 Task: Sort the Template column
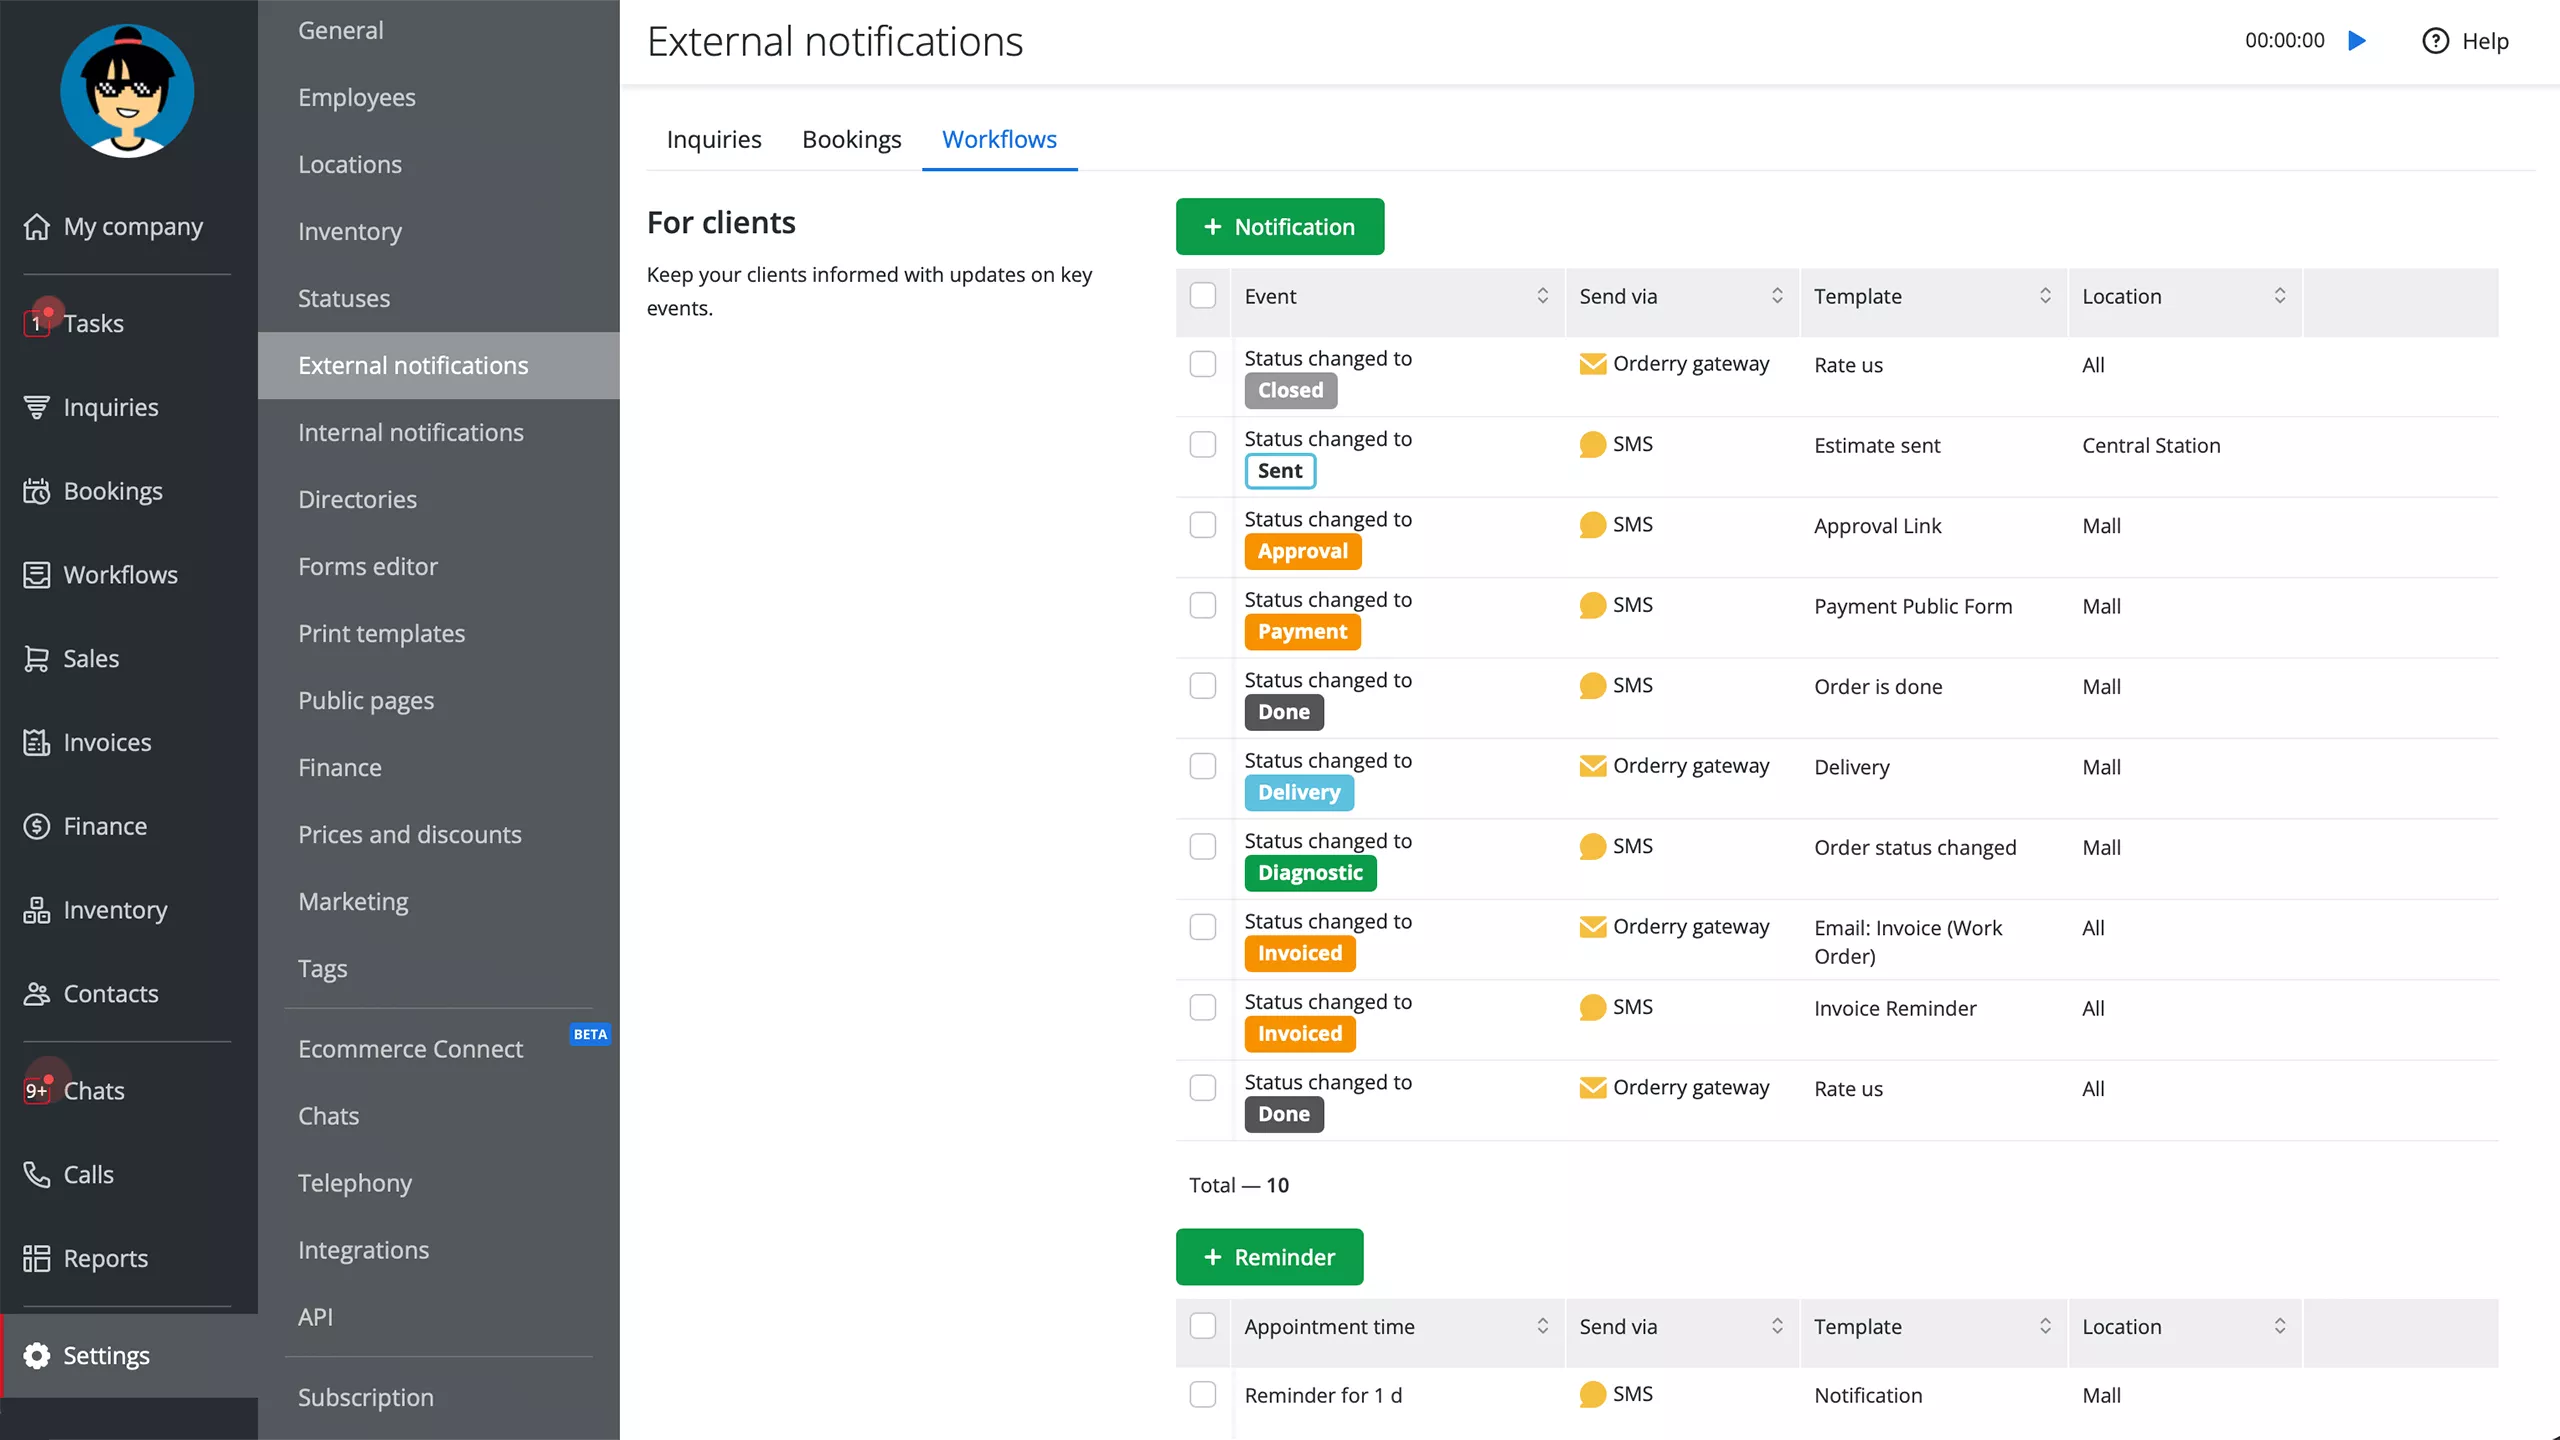pos(2046,295)
